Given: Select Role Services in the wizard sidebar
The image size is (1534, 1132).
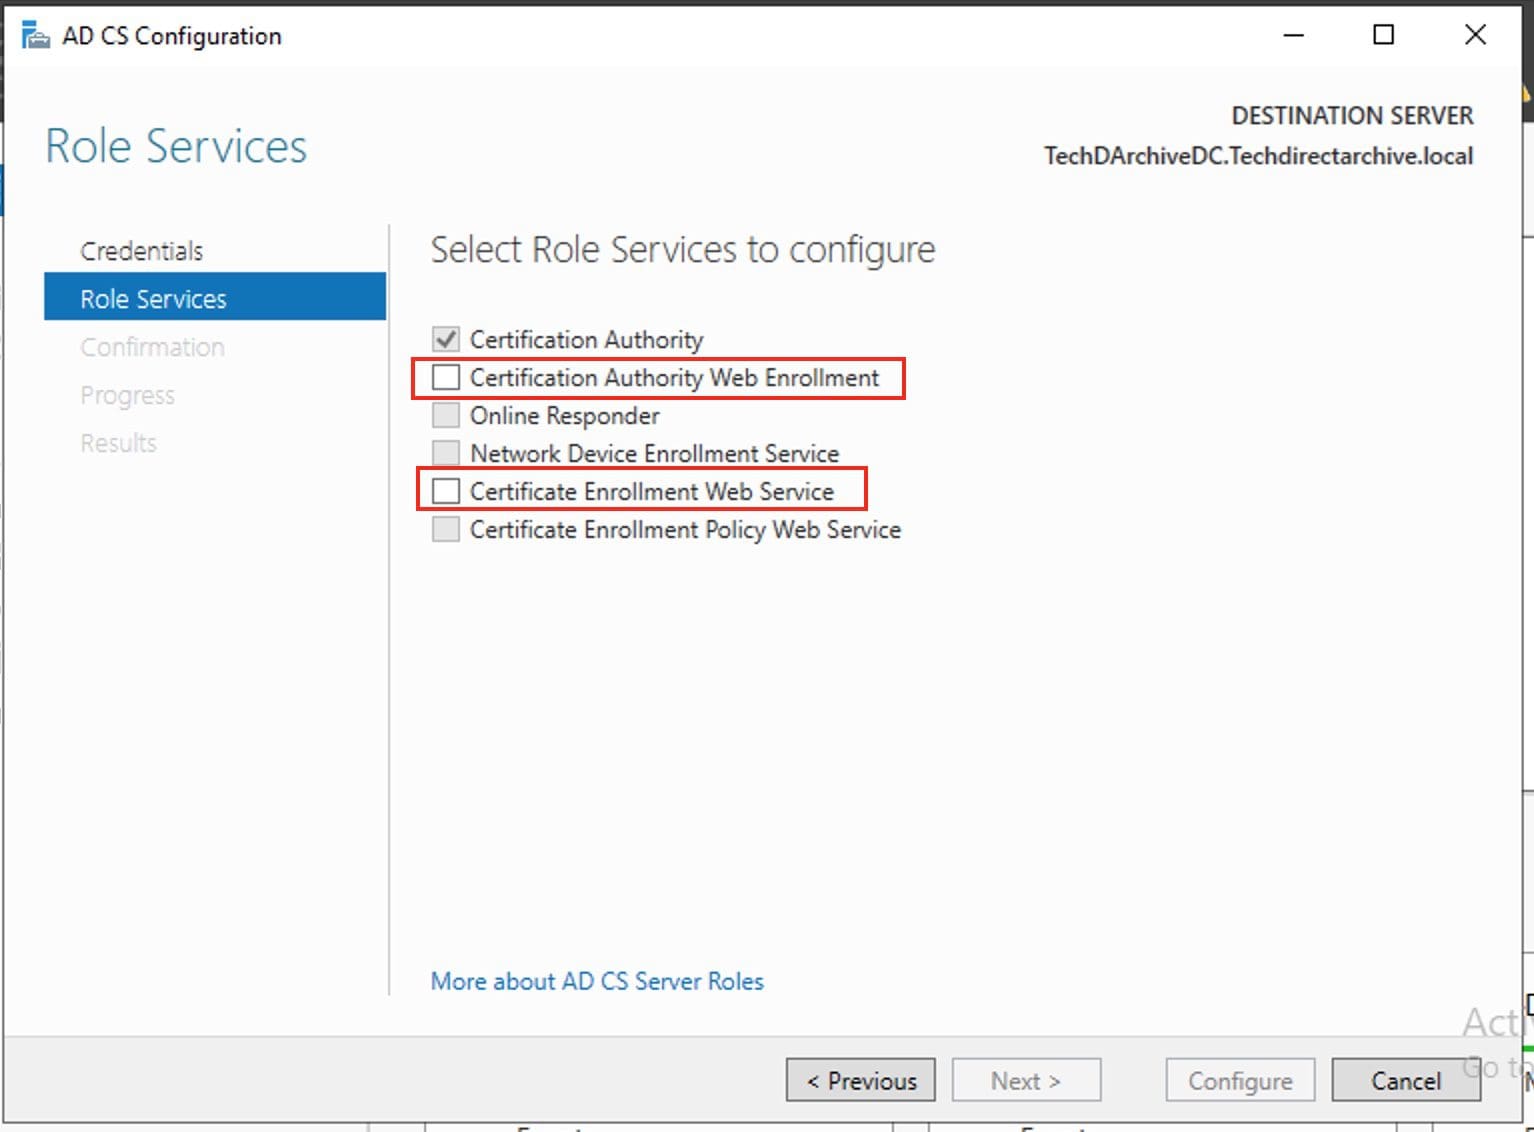Looking at the screenshot, I should (153, 299).
